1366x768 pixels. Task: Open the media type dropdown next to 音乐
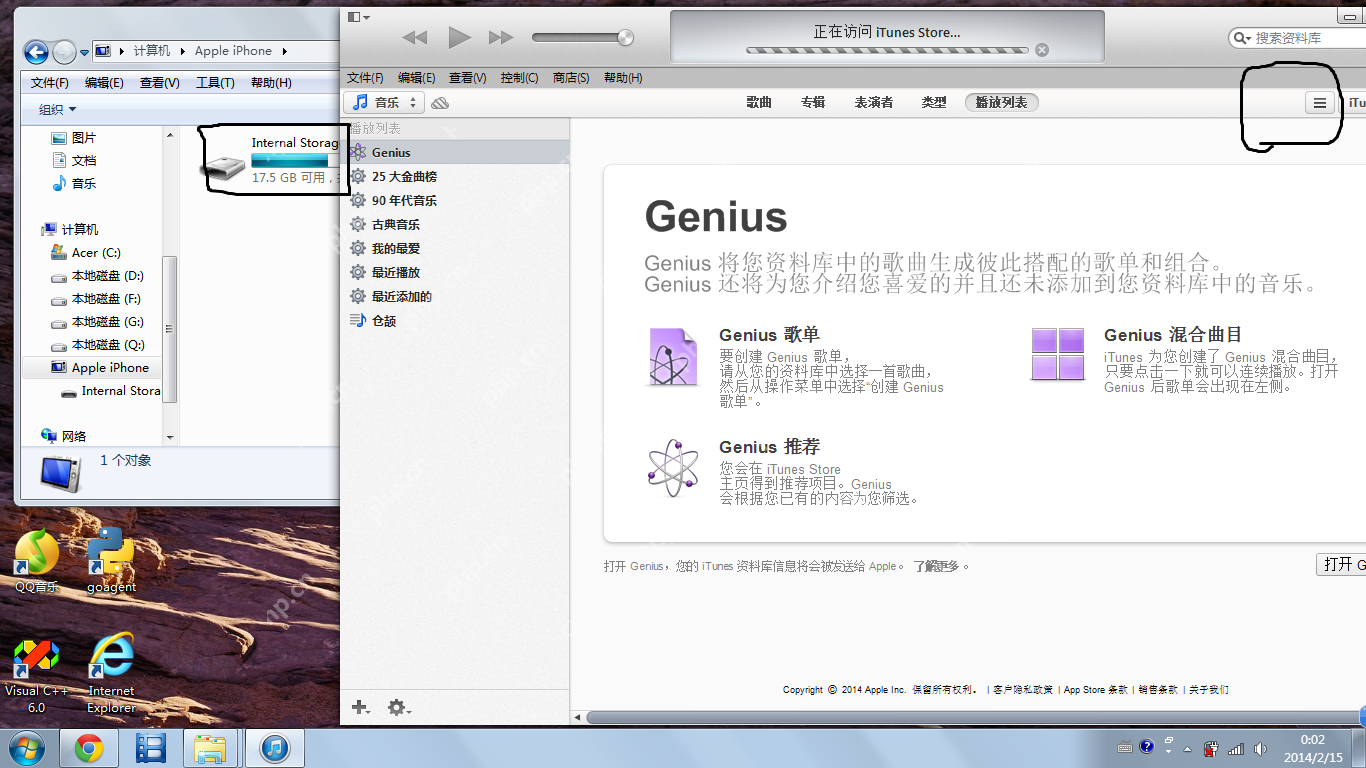coord(411,101)
